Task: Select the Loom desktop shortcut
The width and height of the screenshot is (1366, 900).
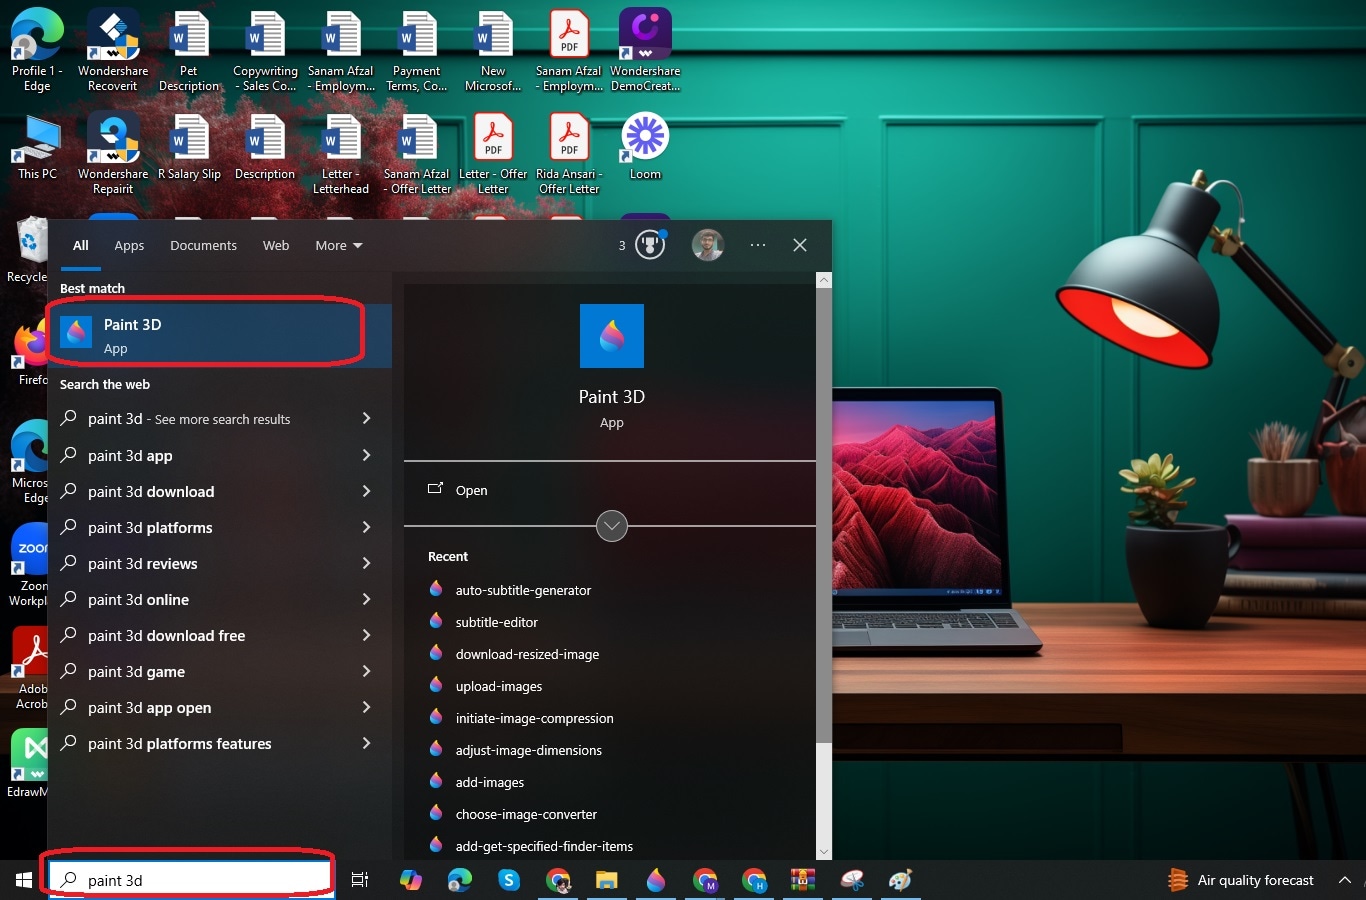Action: point(645,146)
